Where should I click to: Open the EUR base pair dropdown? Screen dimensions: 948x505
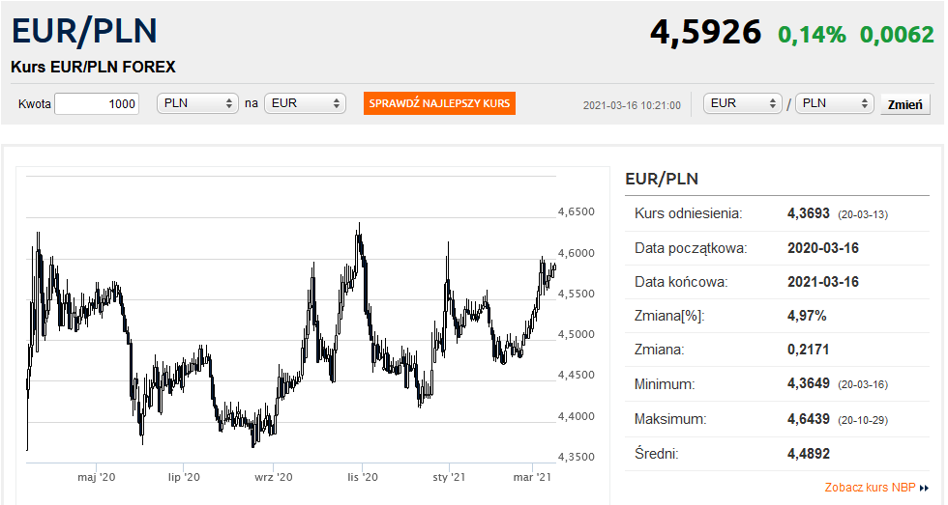743,103
